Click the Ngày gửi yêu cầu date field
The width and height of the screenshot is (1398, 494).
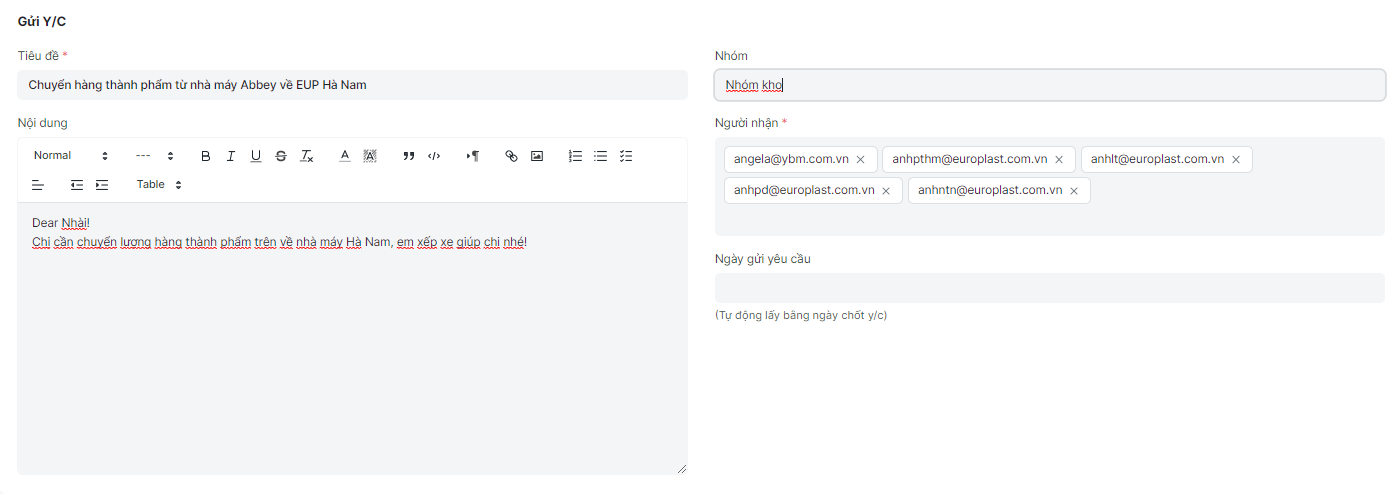[1049, 288]
